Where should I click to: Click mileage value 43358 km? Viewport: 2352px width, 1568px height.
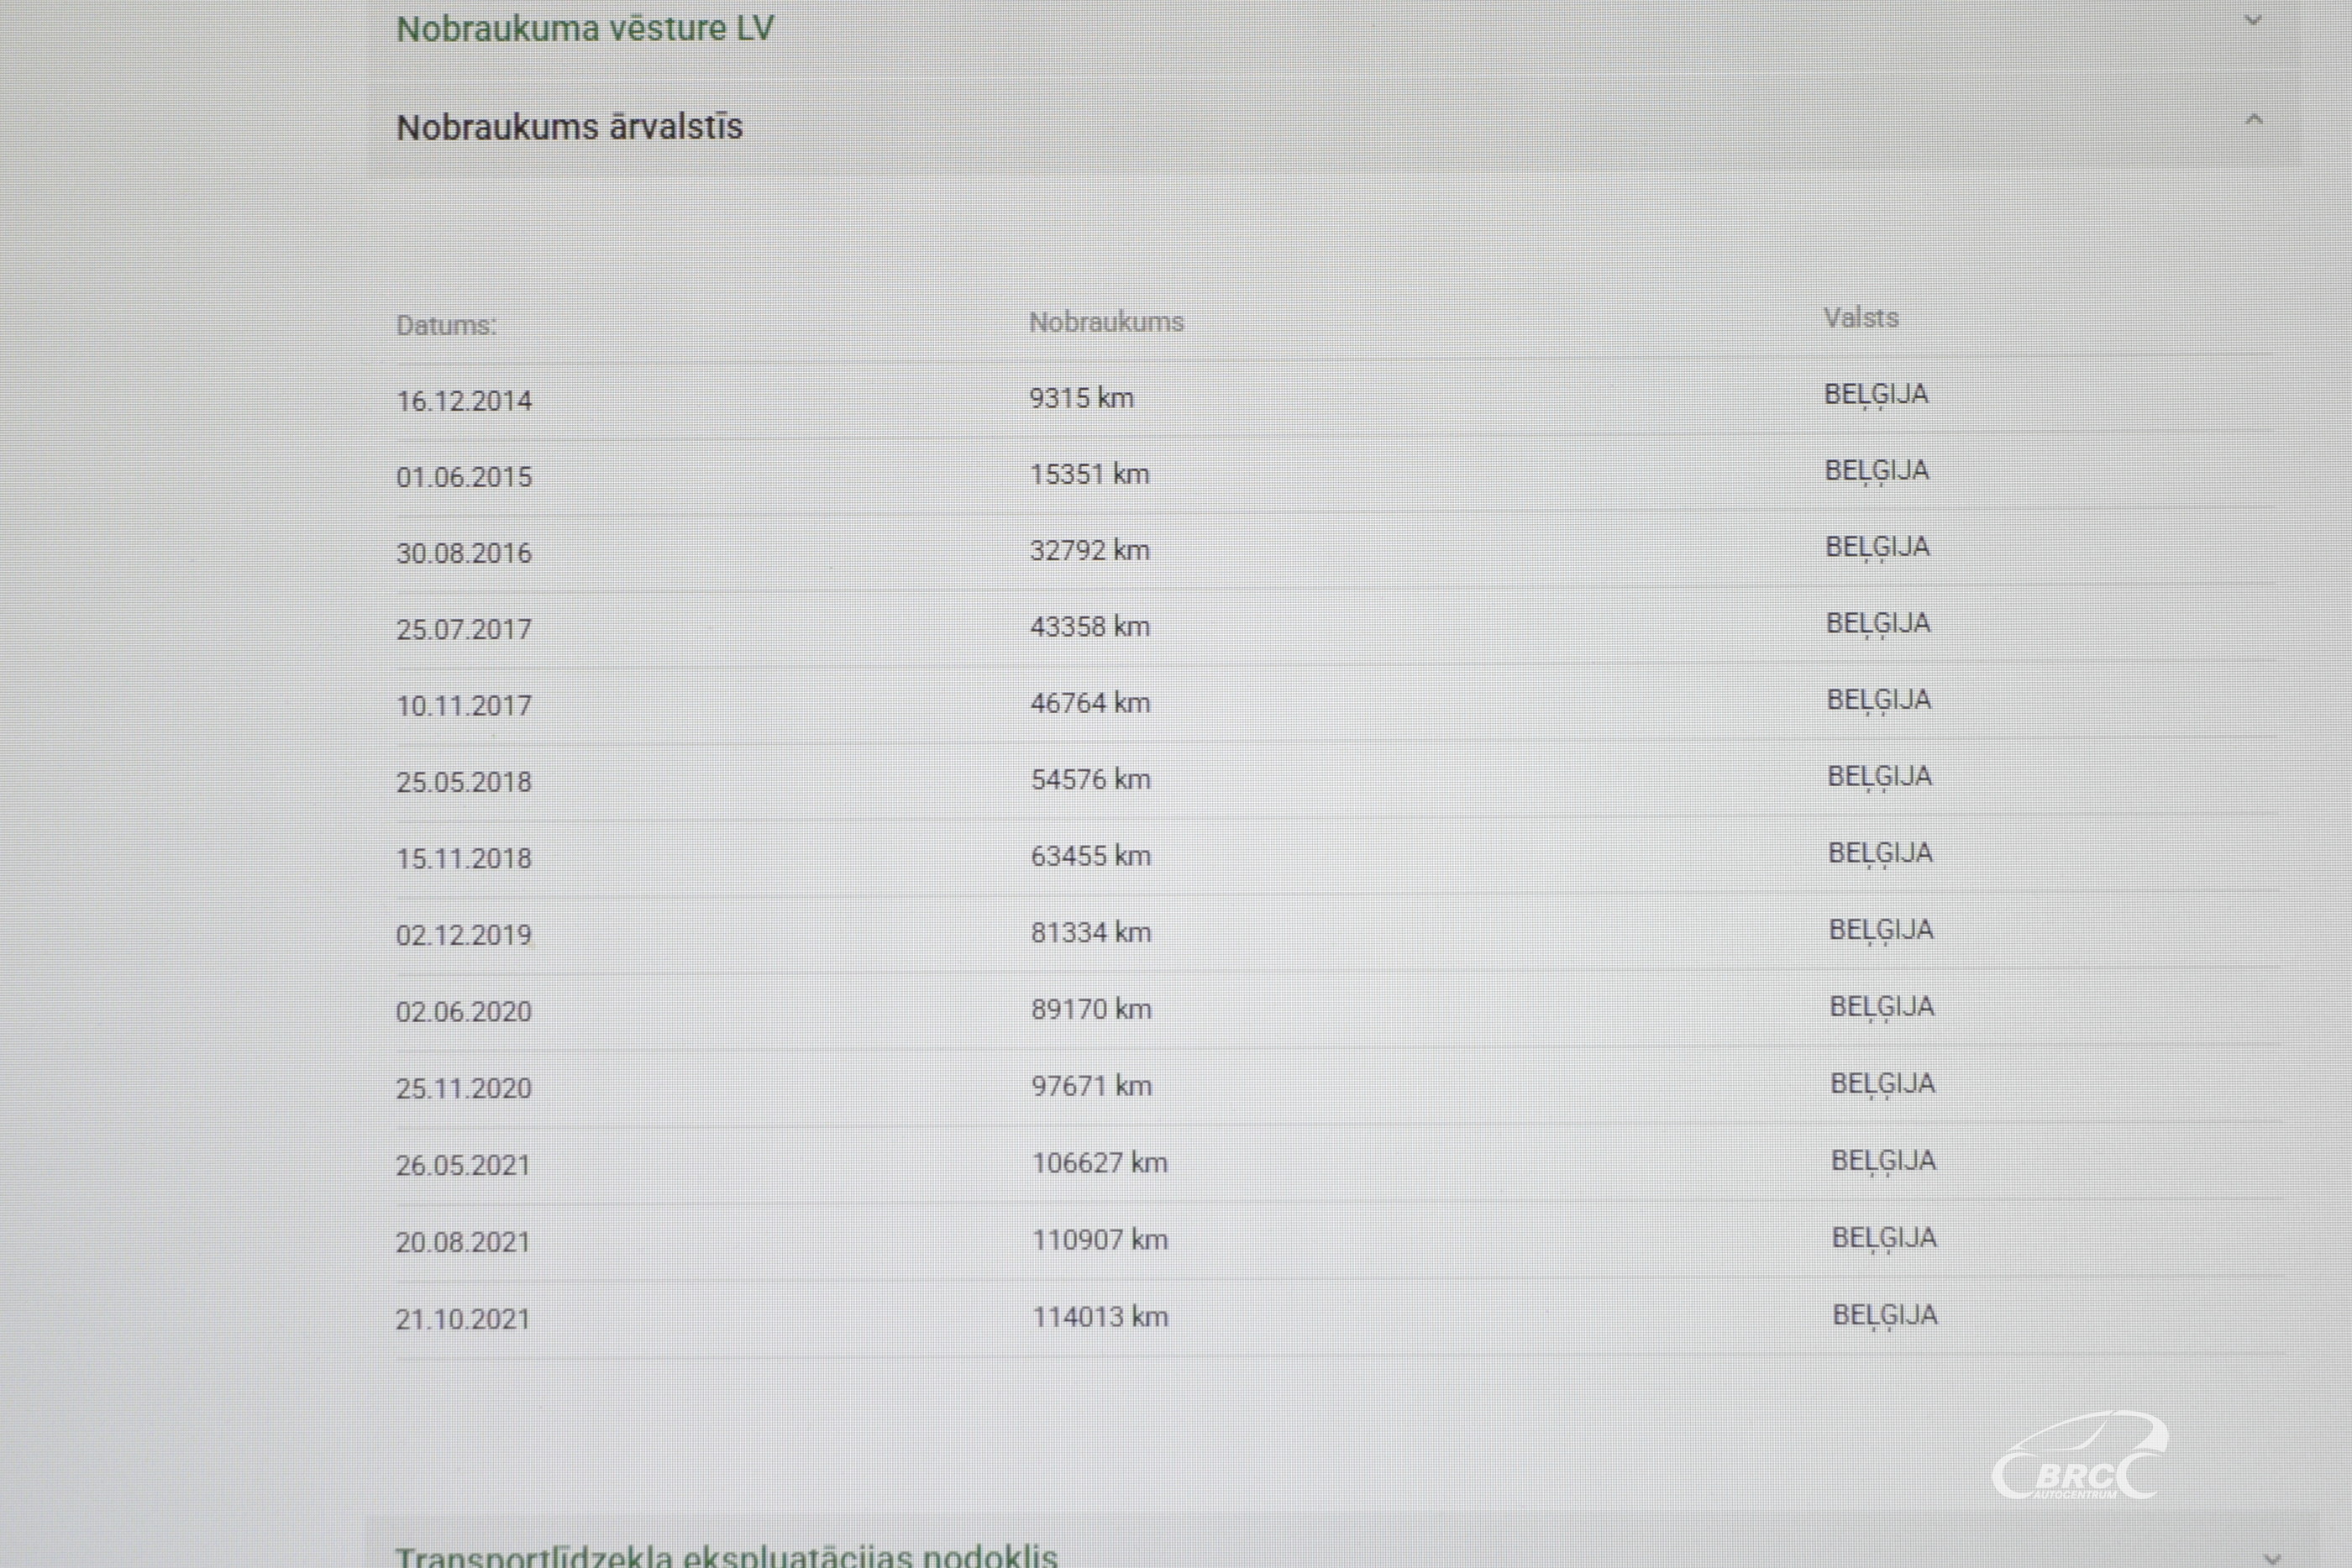[1090, 626]
